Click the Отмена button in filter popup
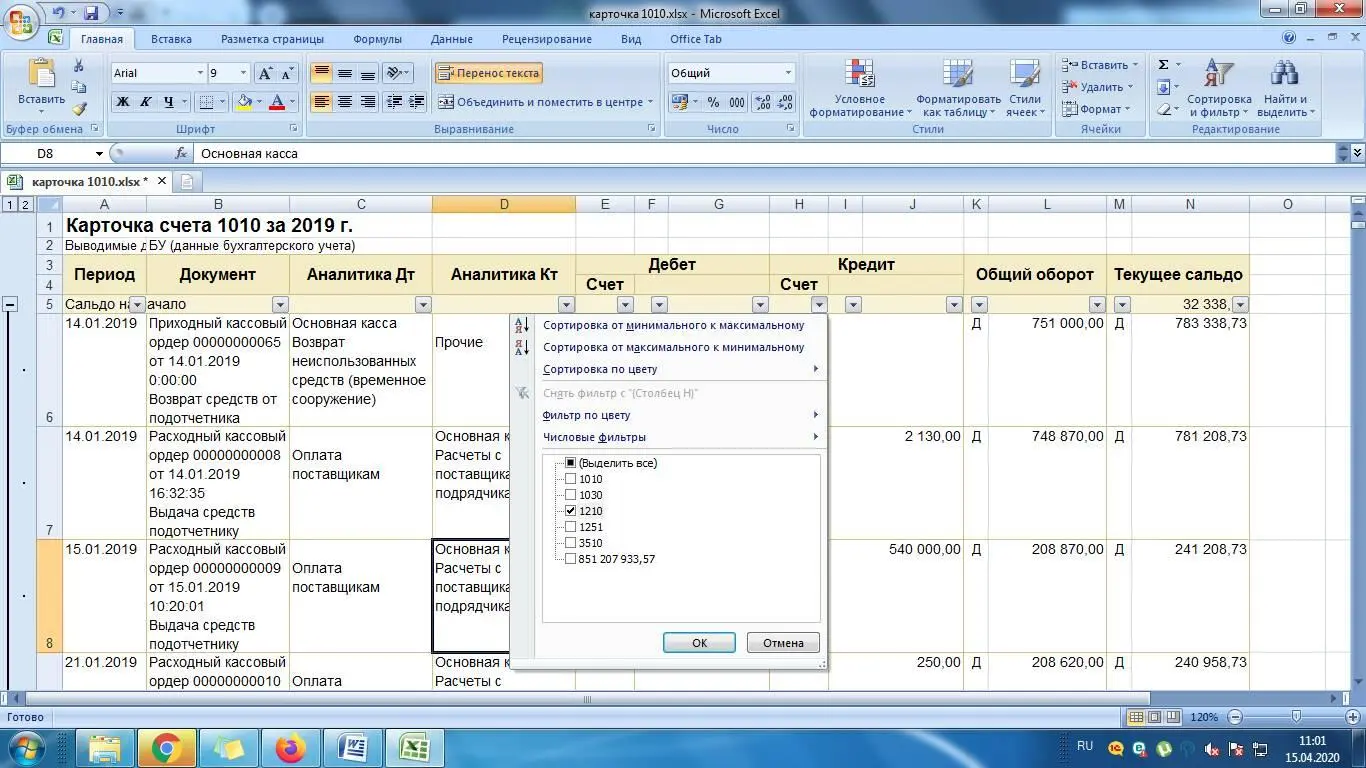The width and height of the screenshot is (1366, 768). coord(783,643)
